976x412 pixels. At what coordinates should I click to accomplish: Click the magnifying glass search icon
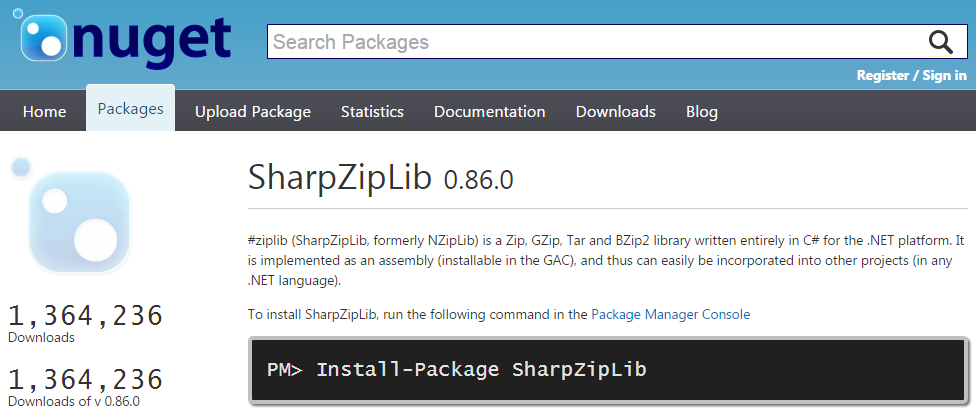(941, 42)
